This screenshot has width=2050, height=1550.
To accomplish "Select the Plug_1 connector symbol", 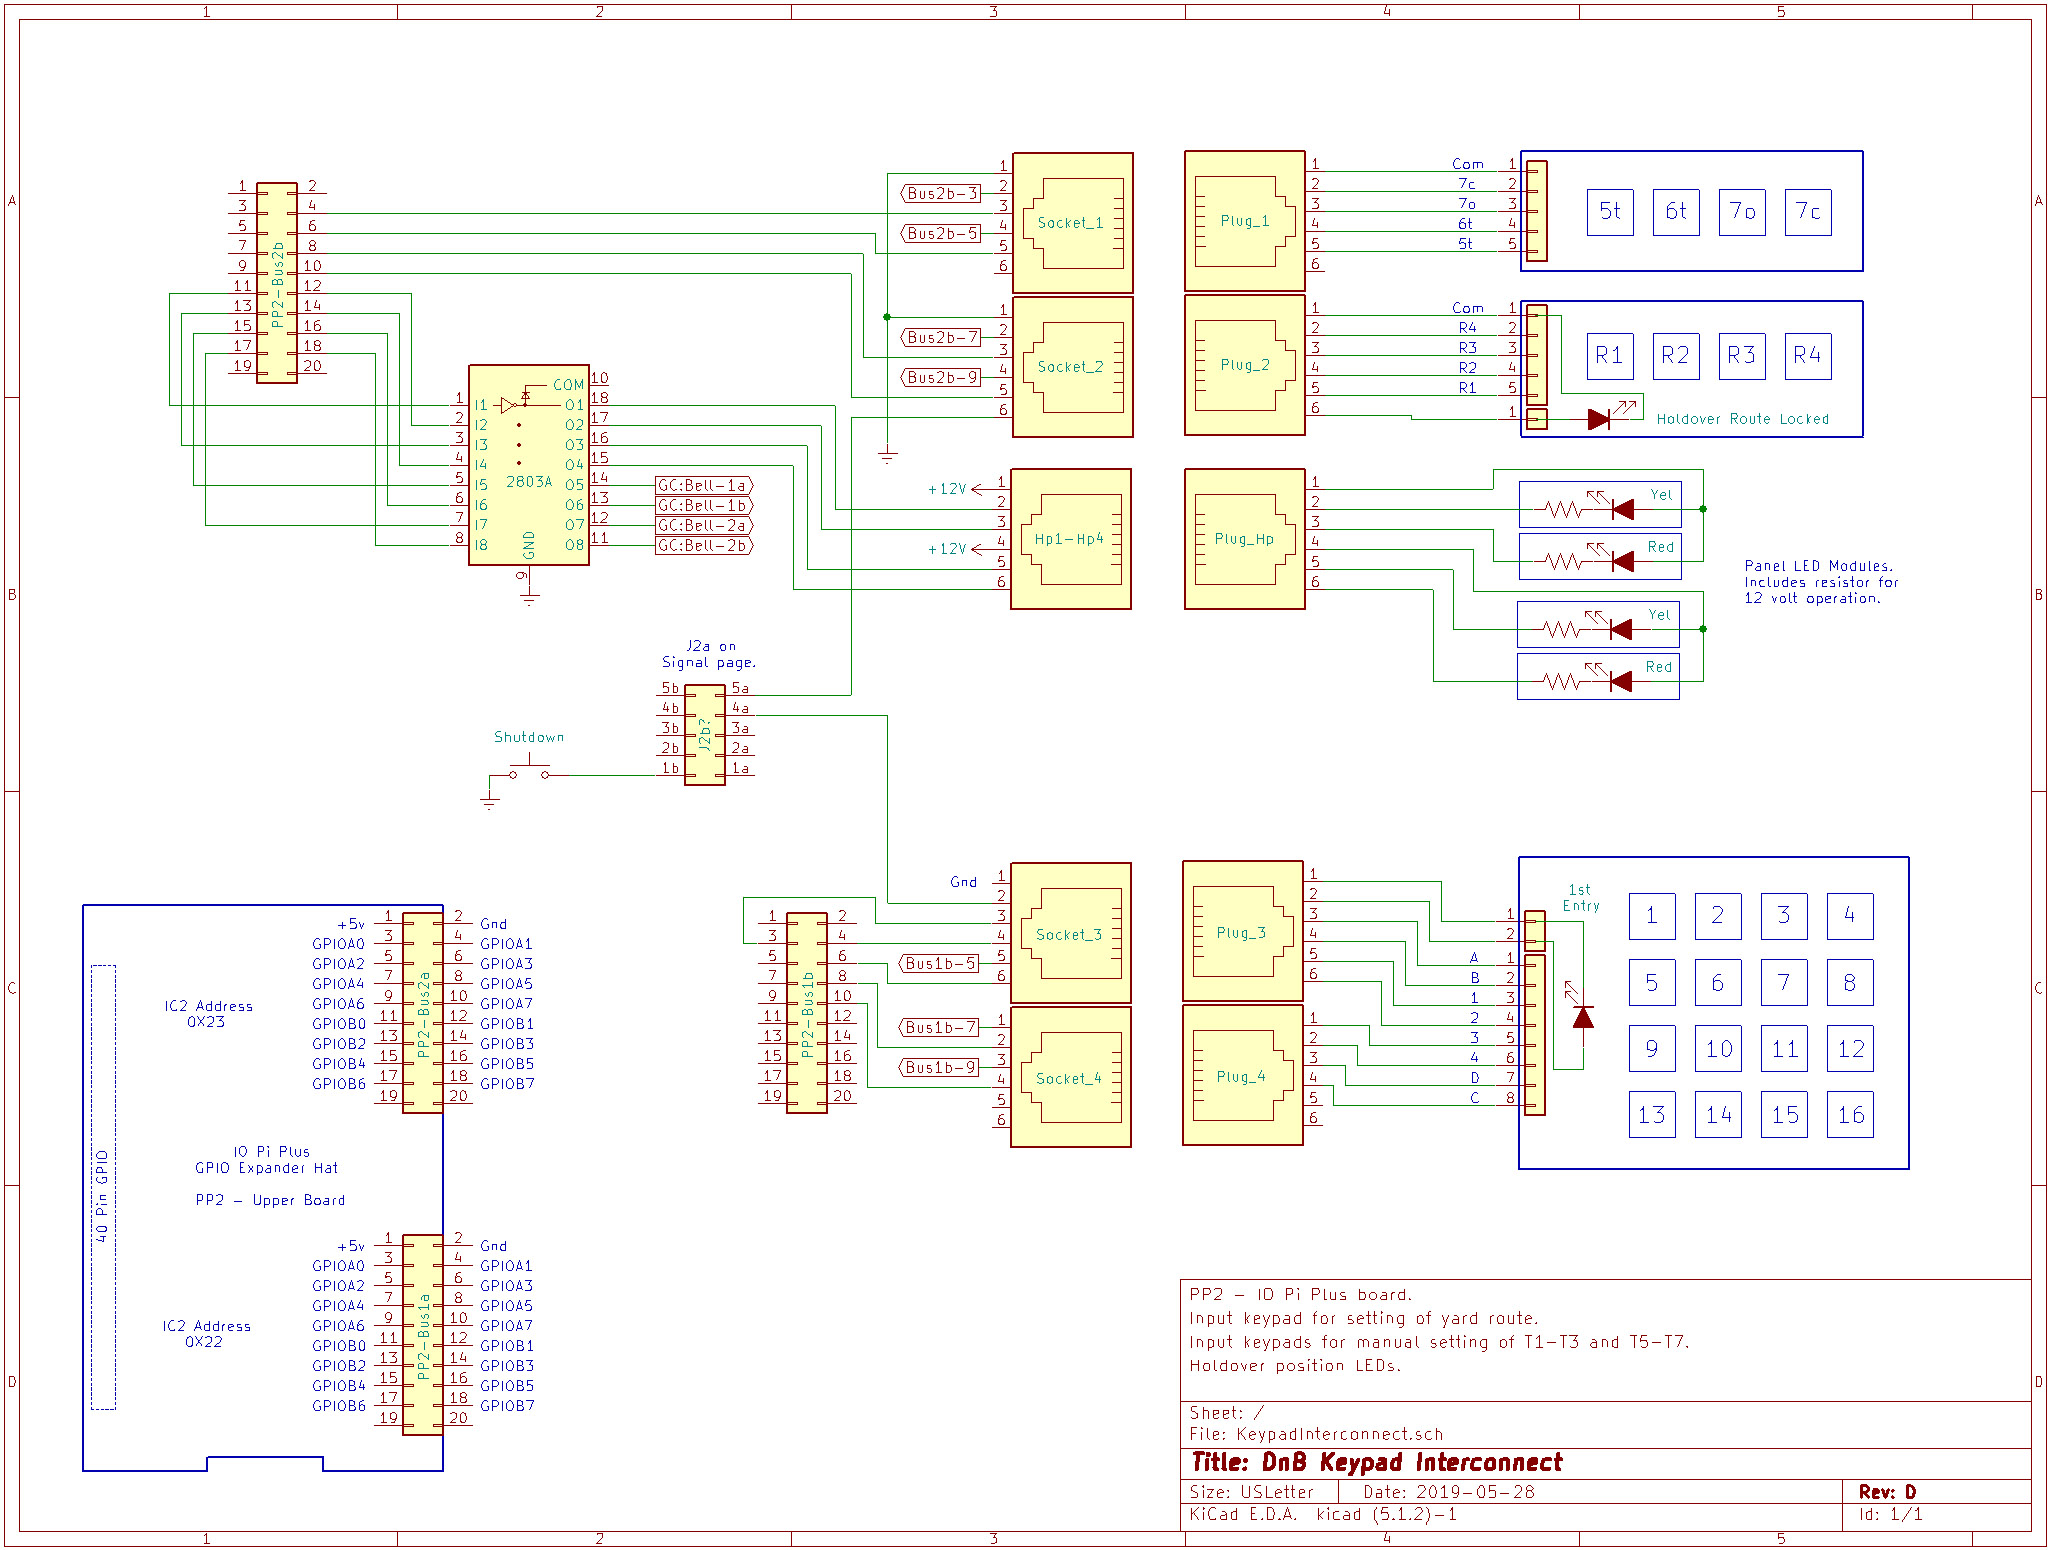I will [1245, 221].
